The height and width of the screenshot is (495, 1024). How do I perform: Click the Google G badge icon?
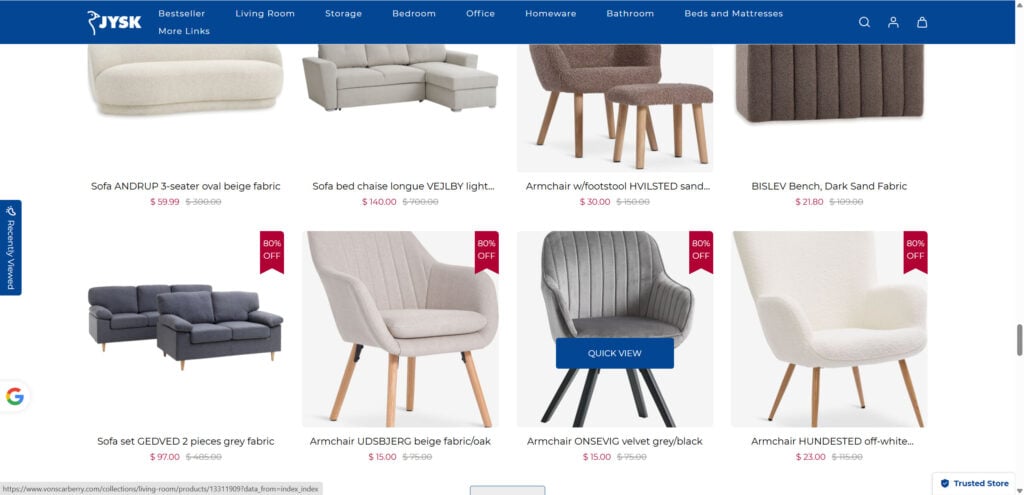coord(14,396)
